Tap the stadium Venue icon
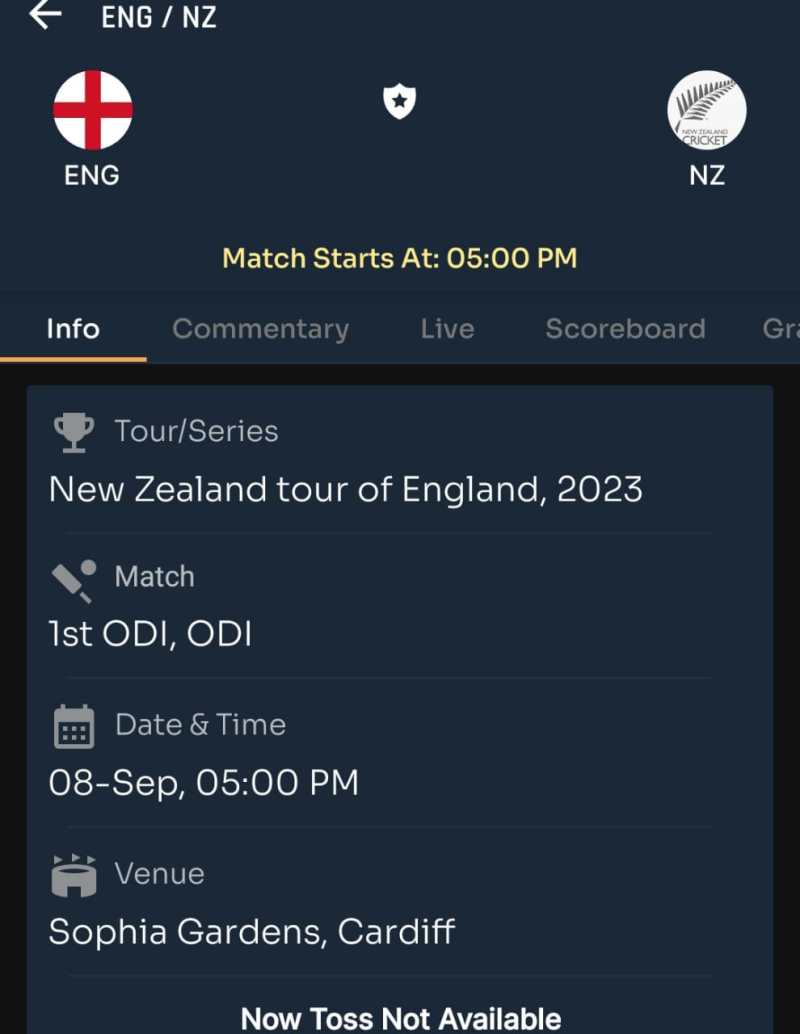This screenshot has height=1034, width=800. [x=73, y=875]
